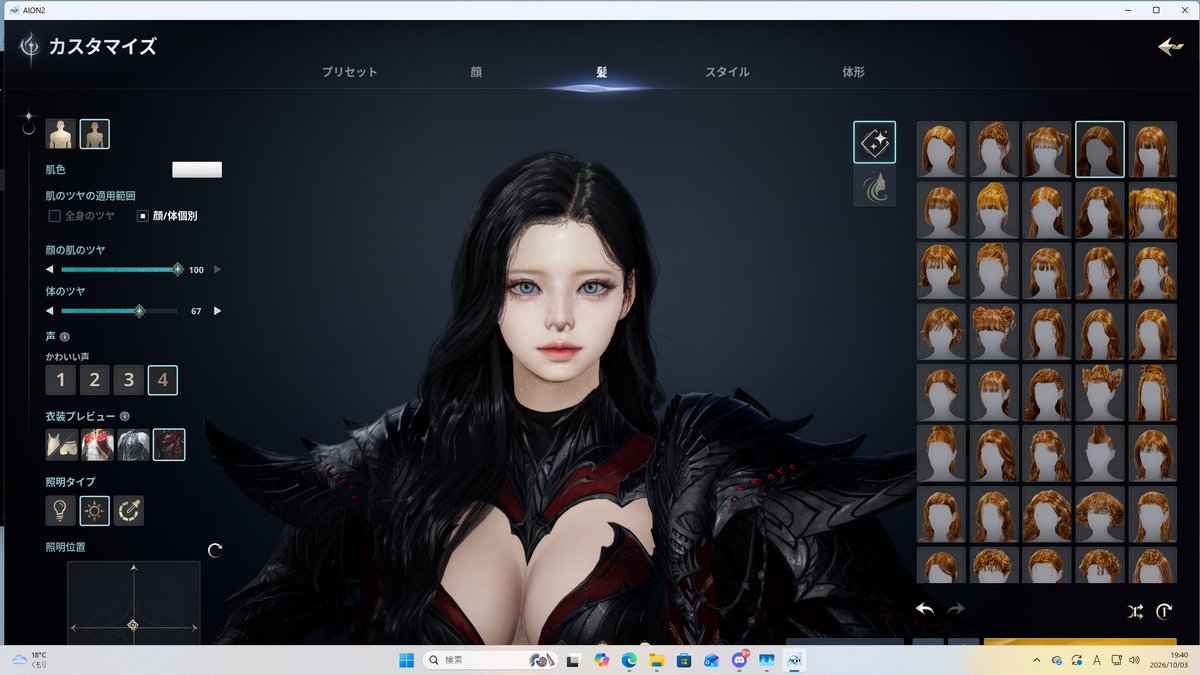Image resolution: width=1200 pixels, height=675 pixels.
Task: Open the 肌色 skin color swatch
Action: point(197,170)
